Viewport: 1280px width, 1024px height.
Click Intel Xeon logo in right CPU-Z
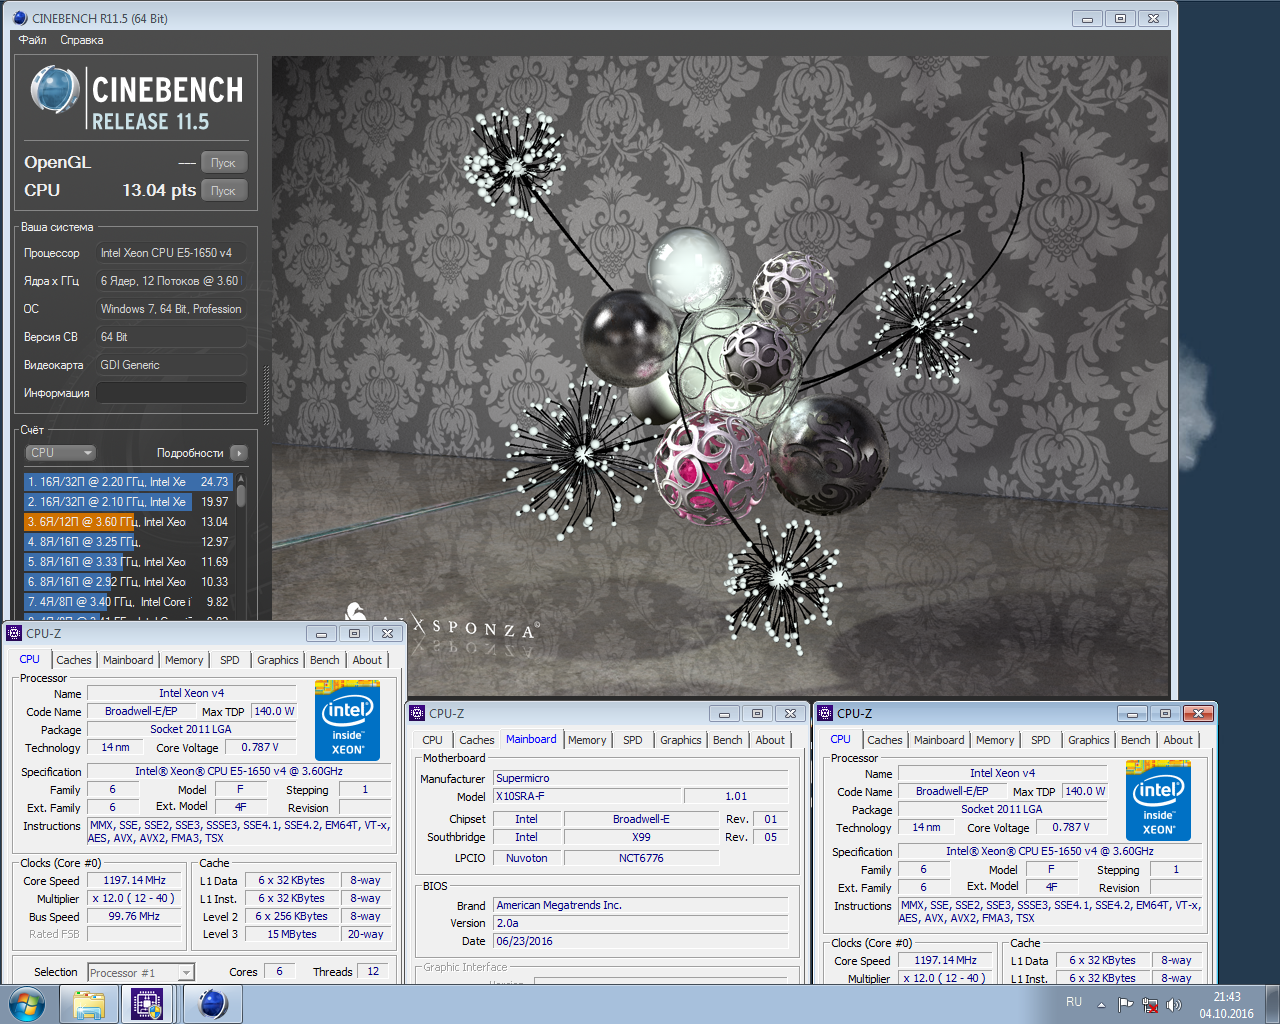(1158, 800)
